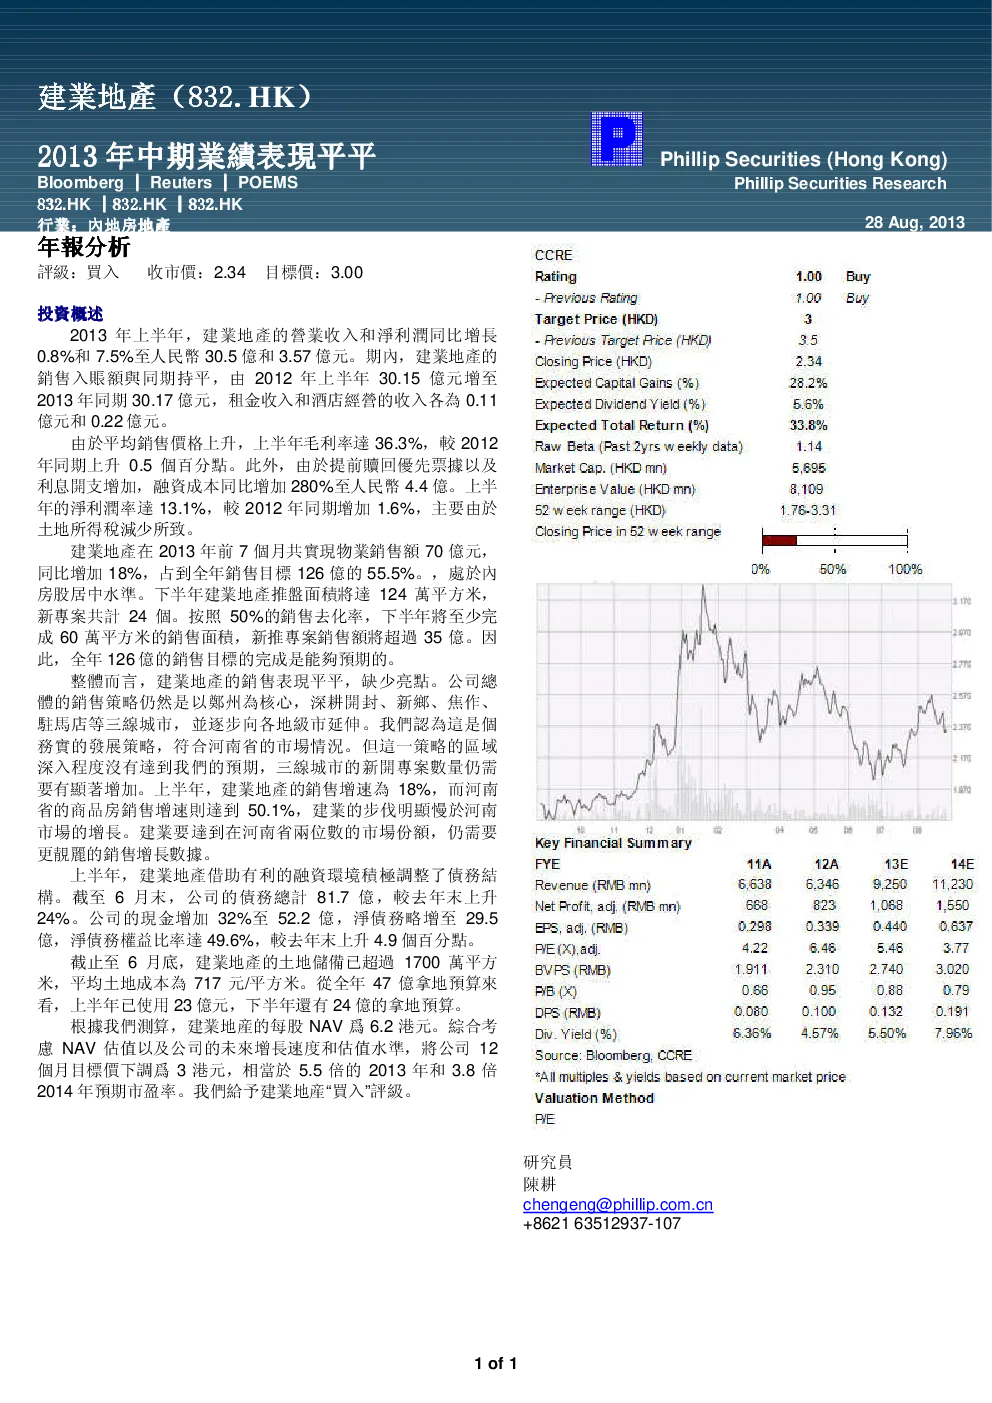992x1403 pixels.
Task: Click the date 28 Aug, 2013
Action: coord(914,222)
